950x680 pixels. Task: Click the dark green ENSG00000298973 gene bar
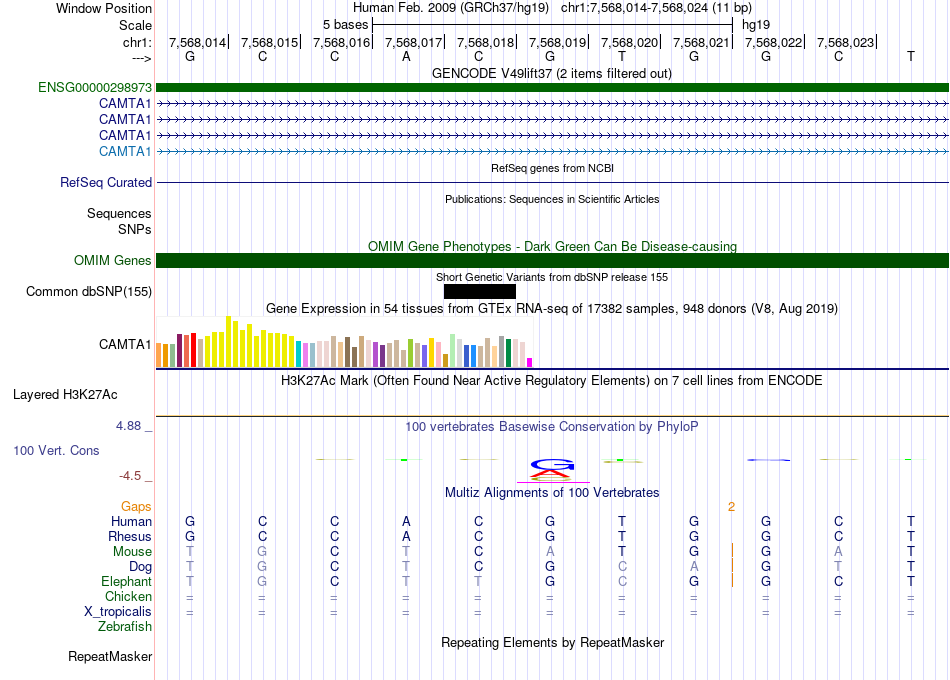coord(552,87)
